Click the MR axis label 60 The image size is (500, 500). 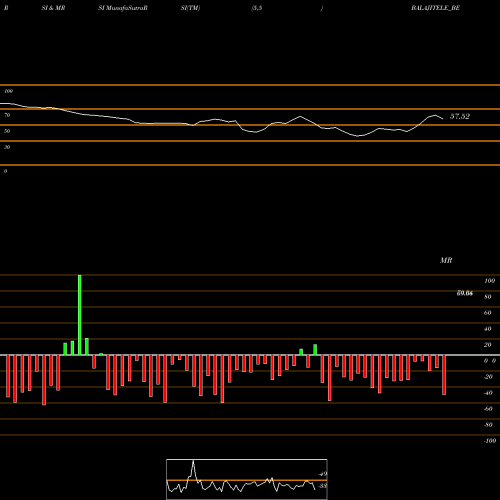488,313
